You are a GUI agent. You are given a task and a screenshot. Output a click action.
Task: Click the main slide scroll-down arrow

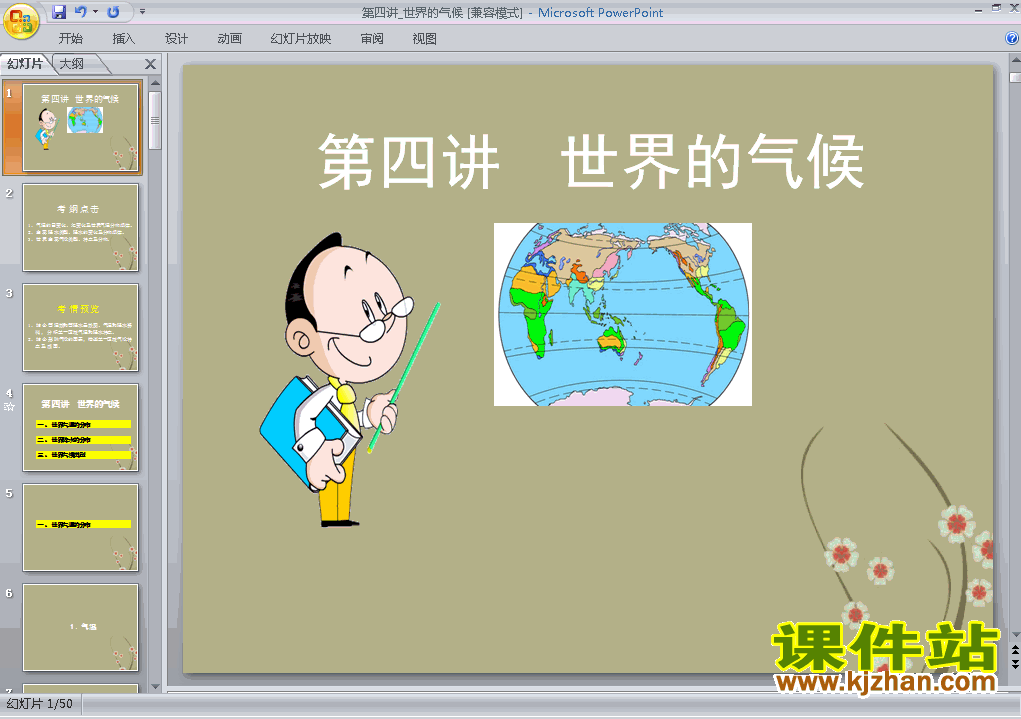[1015, 635]
